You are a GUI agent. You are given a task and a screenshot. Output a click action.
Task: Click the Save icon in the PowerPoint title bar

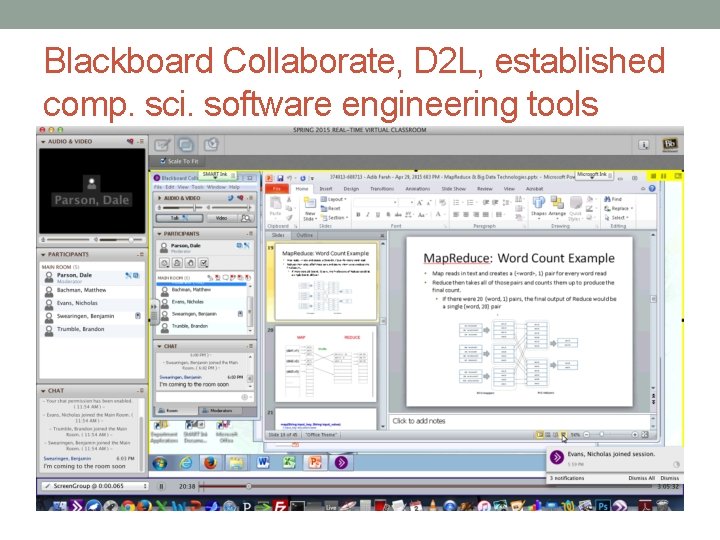pyautogui.click(x=280, y=178)
